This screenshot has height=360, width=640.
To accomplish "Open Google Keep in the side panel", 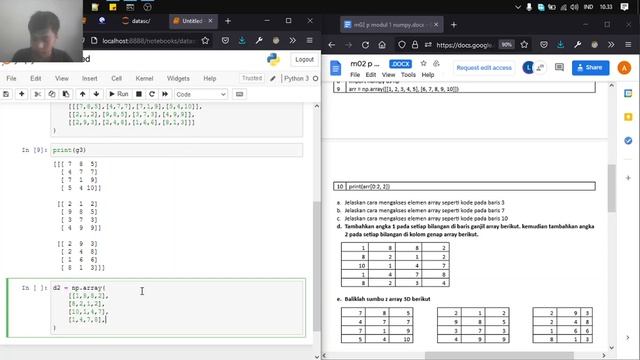I will coord(628,117).
